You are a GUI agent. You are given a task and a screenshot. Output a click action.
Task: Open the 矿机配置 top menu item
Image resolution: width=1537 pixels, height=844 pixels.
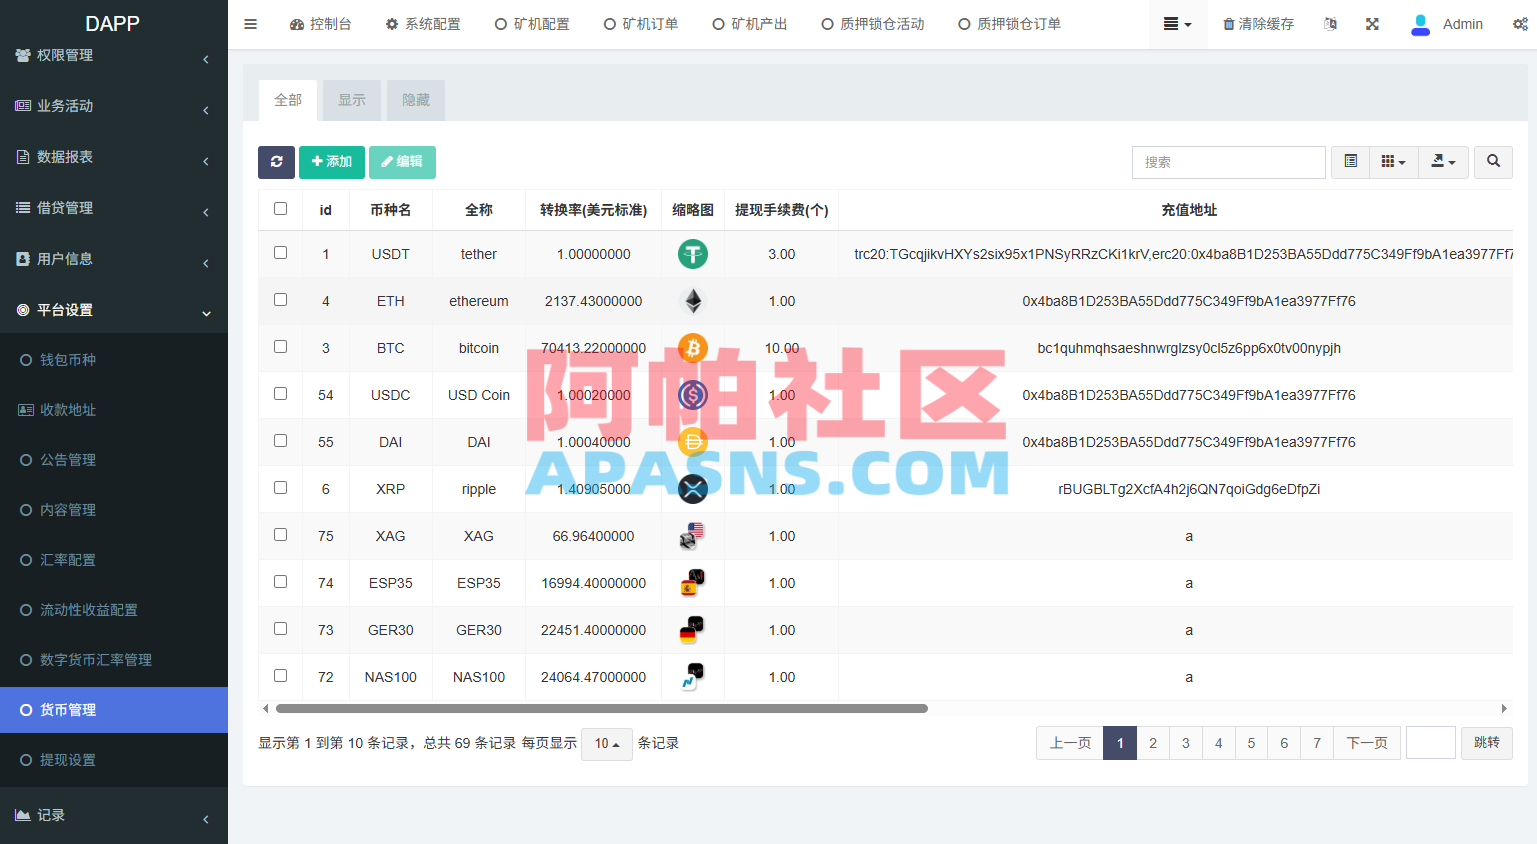532,24
